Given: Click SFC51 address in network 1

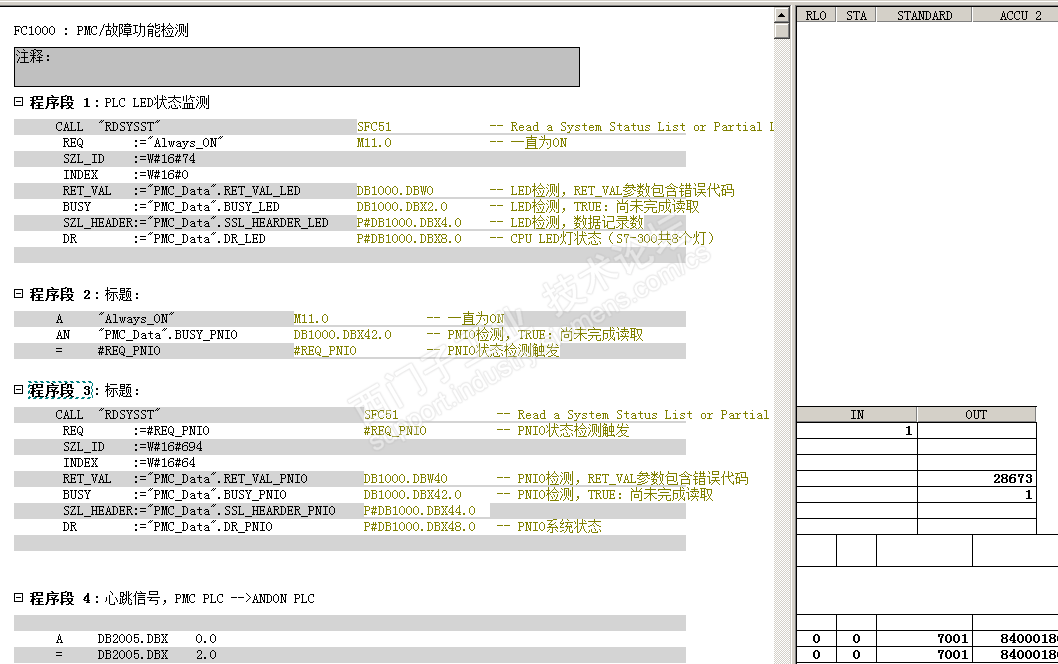Looking at the screenshot, I should click(374, 127).
